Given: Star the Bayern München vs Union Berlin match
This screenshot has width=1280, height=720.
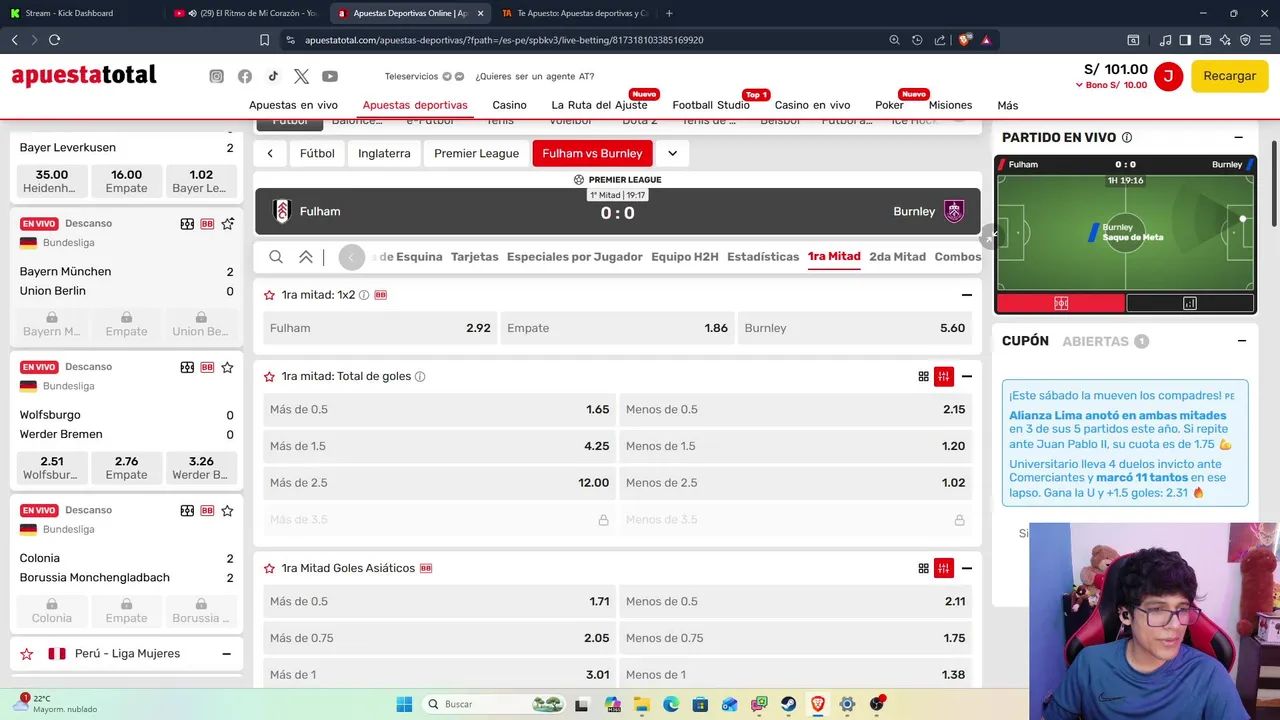Looking at the screenshot, I should (x=228, y=224).
